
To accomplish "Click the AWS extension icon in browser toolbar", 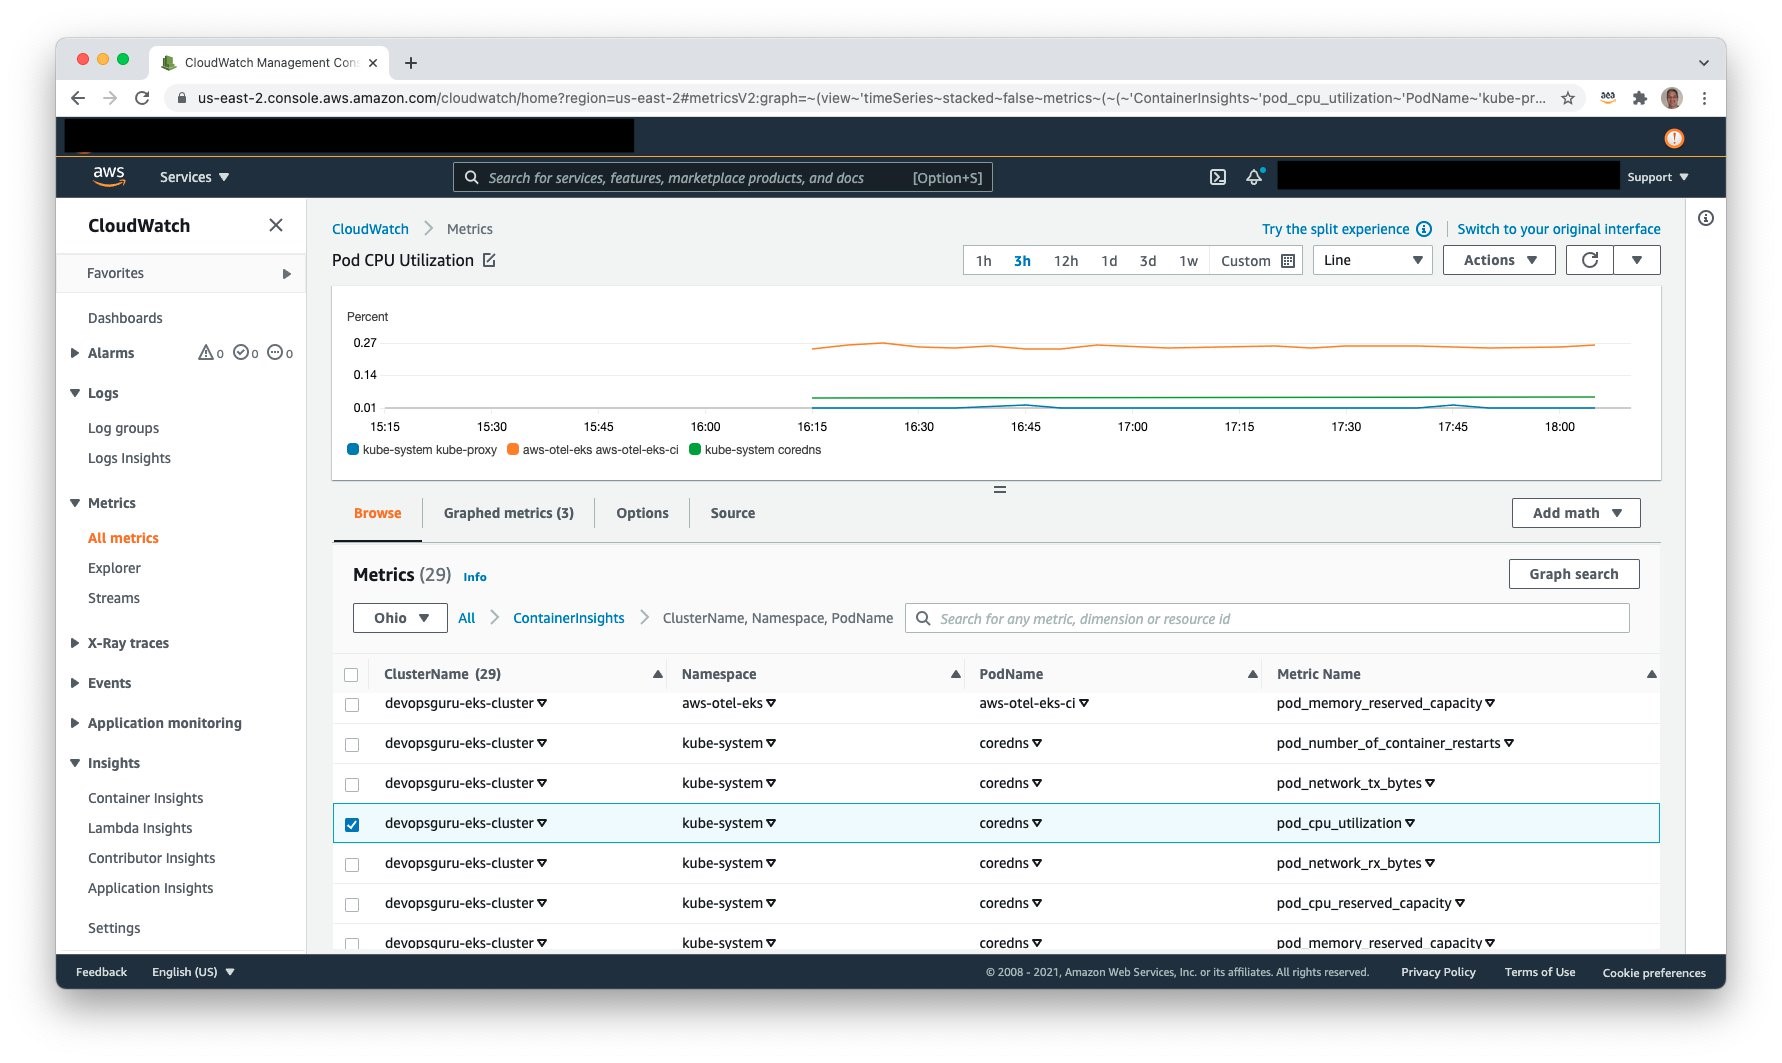I will (x=1608, y=98).
